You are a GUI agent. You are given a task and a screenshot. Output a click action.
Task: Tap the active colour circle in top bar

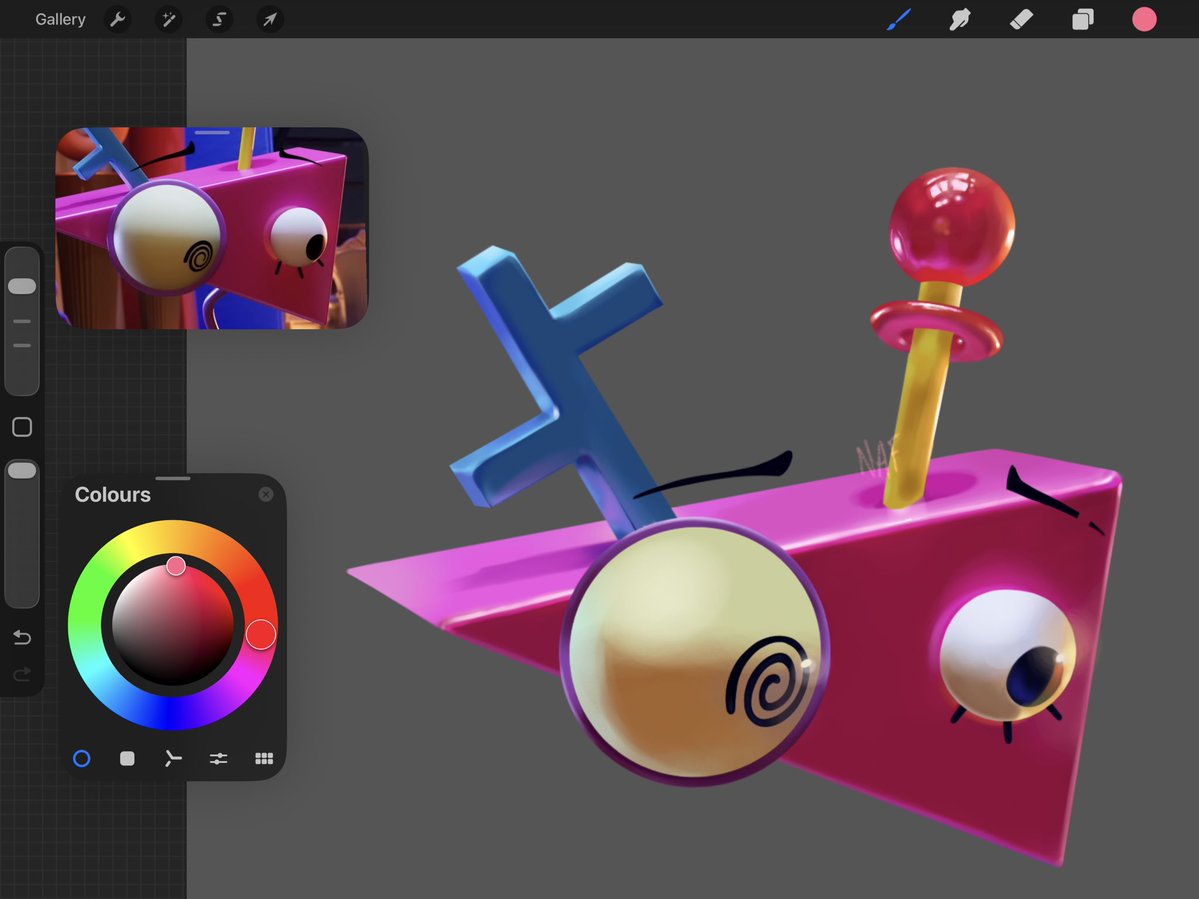[x=1144, y=19]
